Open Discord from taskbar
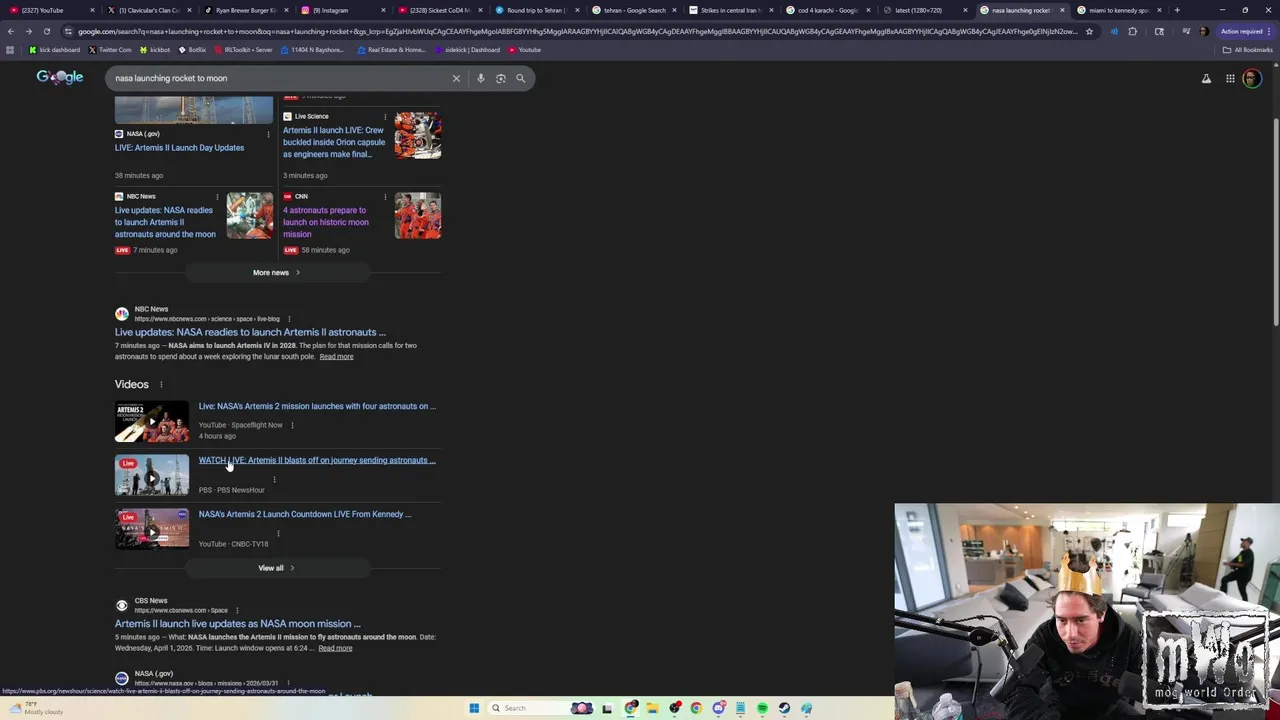Screen dimensions: 1280x720 718,708
